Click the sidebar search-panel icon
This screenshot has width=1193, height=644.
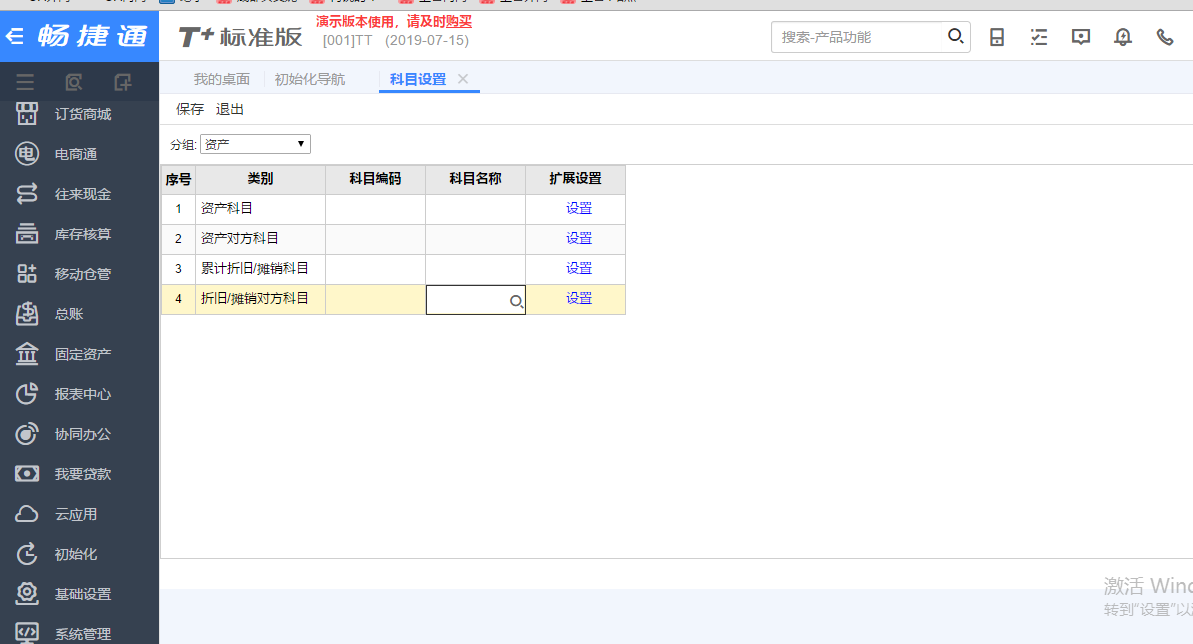pyautogui.click(x=74, y=82)
